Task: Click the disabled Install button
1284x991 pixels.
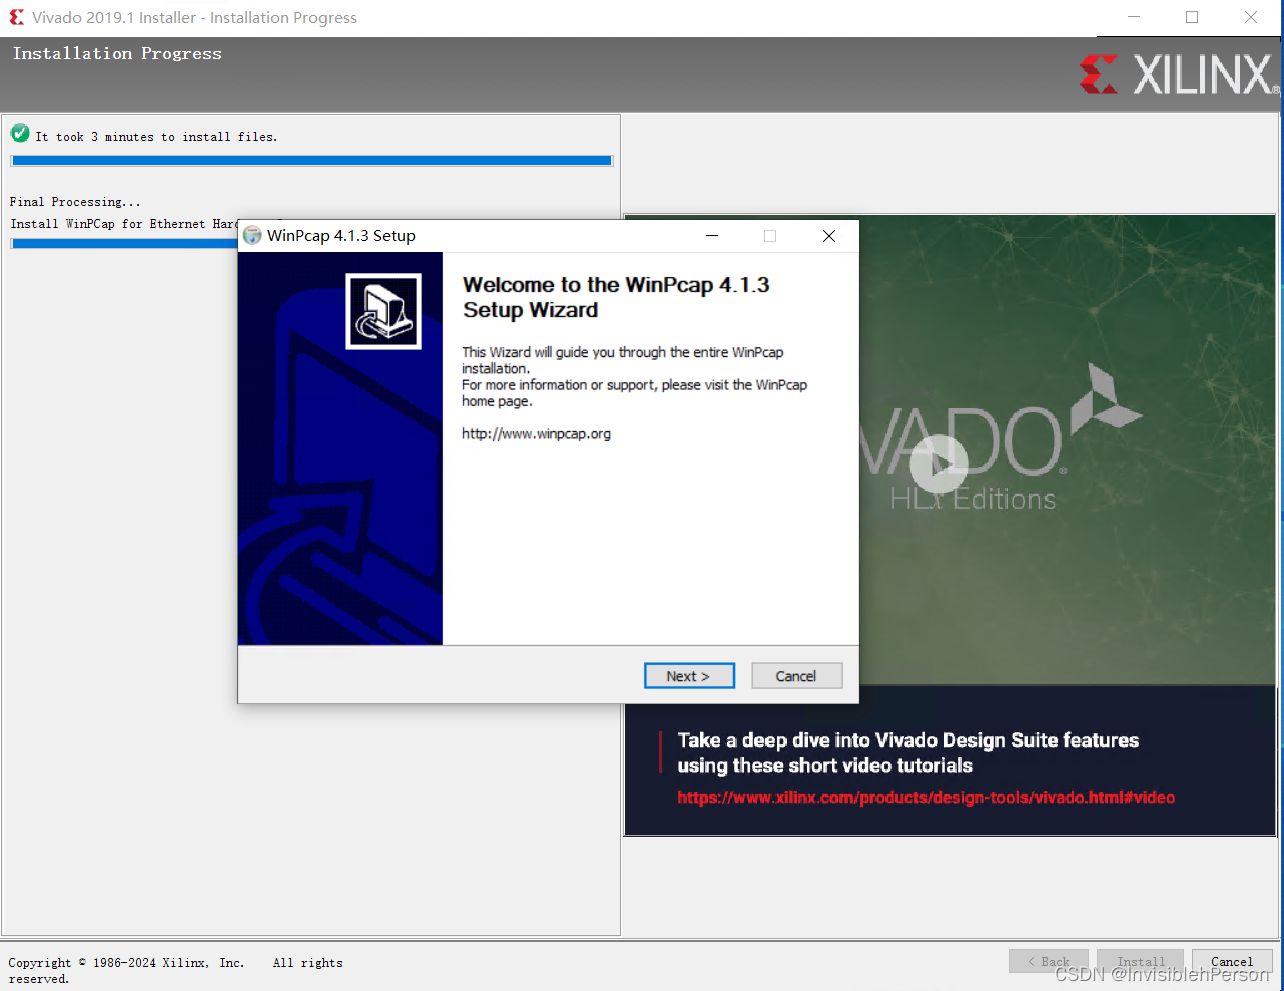Action: [1141, 962]
